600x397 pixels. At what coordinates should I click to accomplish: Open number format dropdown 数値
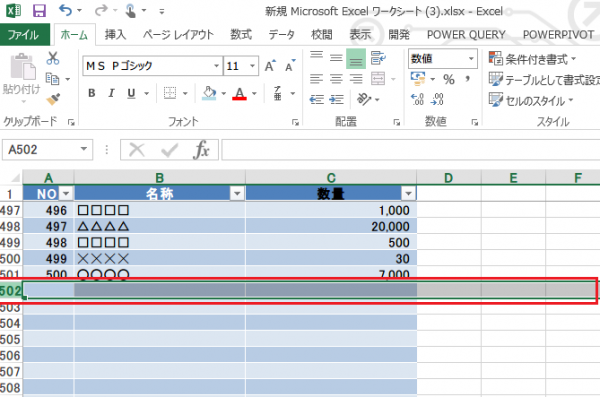coord(471,59)
